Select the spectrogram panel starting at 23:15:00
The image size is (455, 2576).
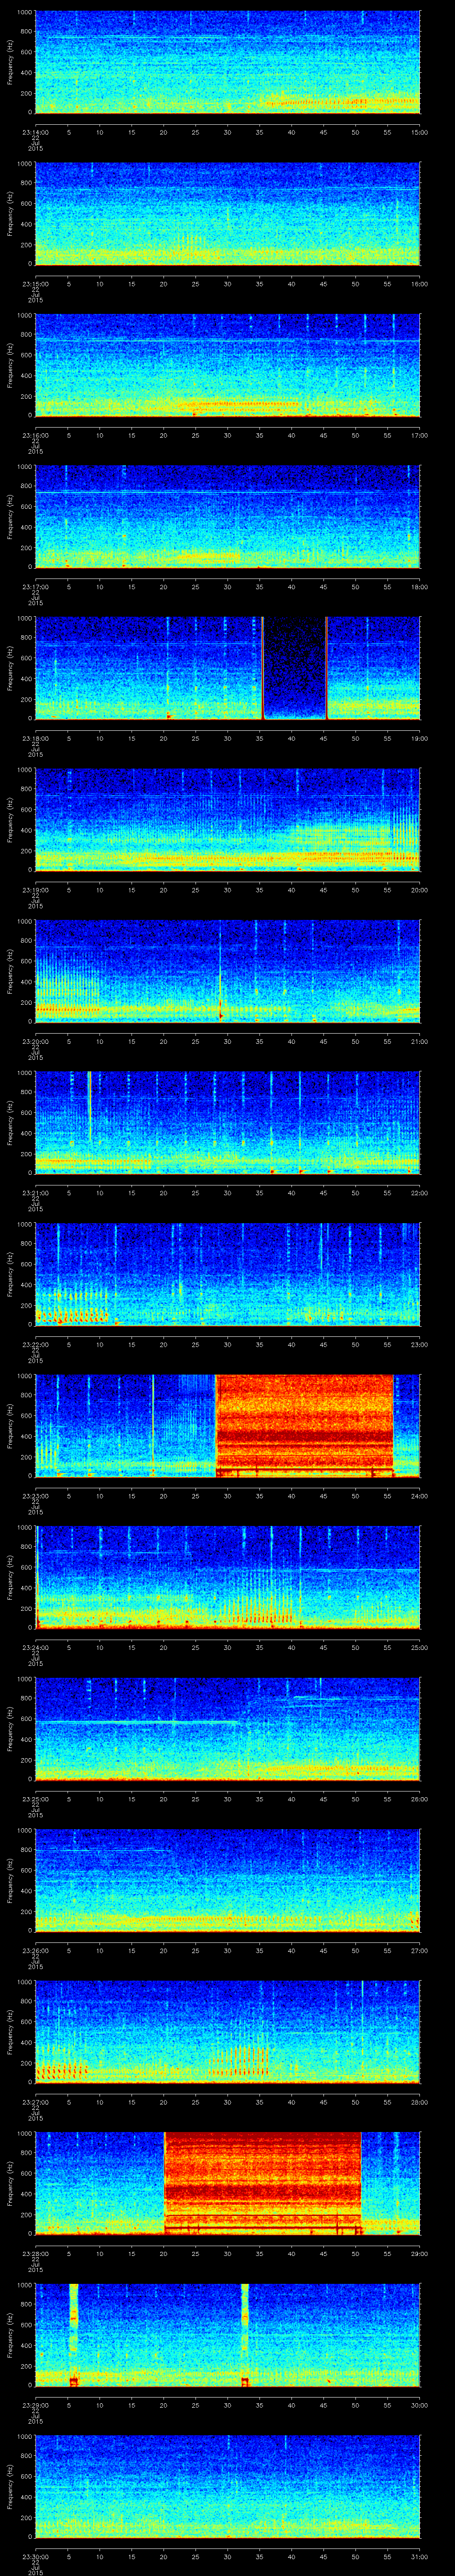tap(228, 214)
